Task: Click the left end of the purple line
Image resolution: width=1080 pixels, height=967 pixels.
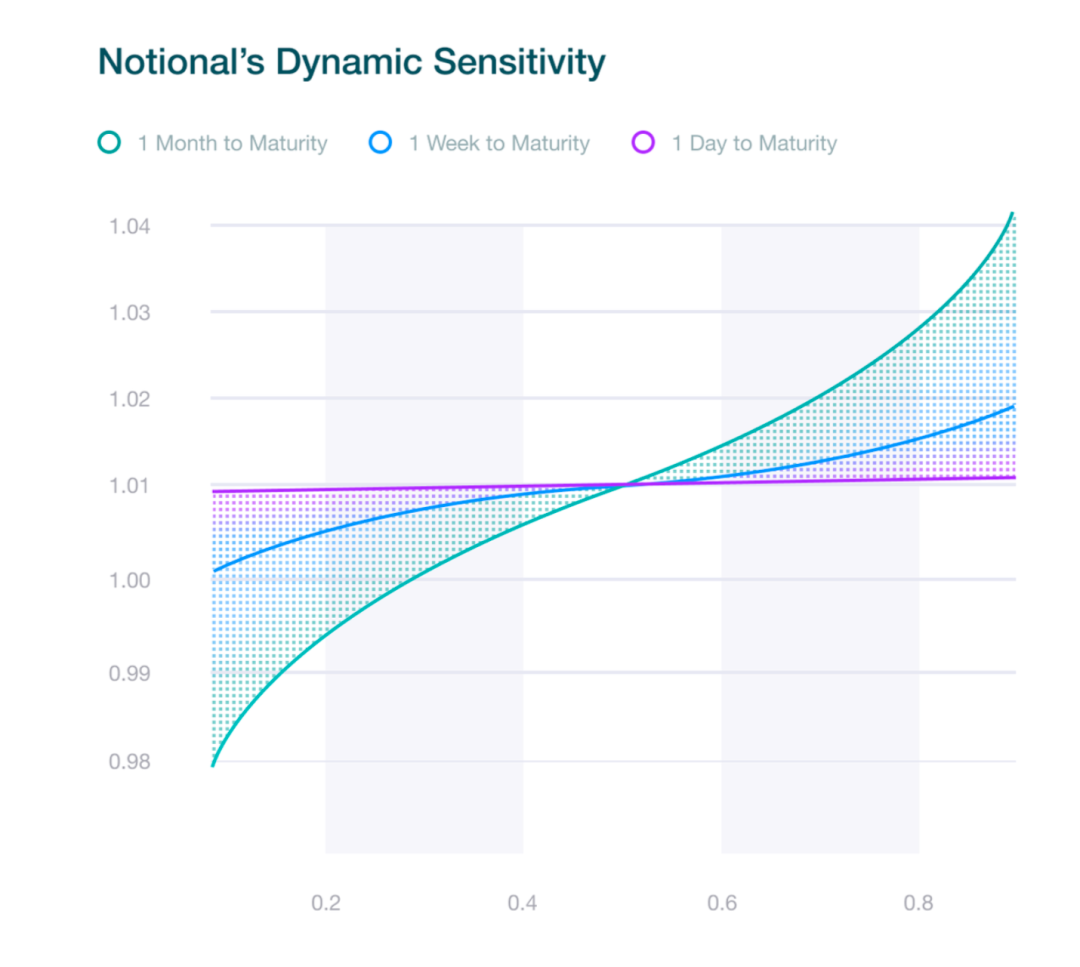Action: [214, 491]
